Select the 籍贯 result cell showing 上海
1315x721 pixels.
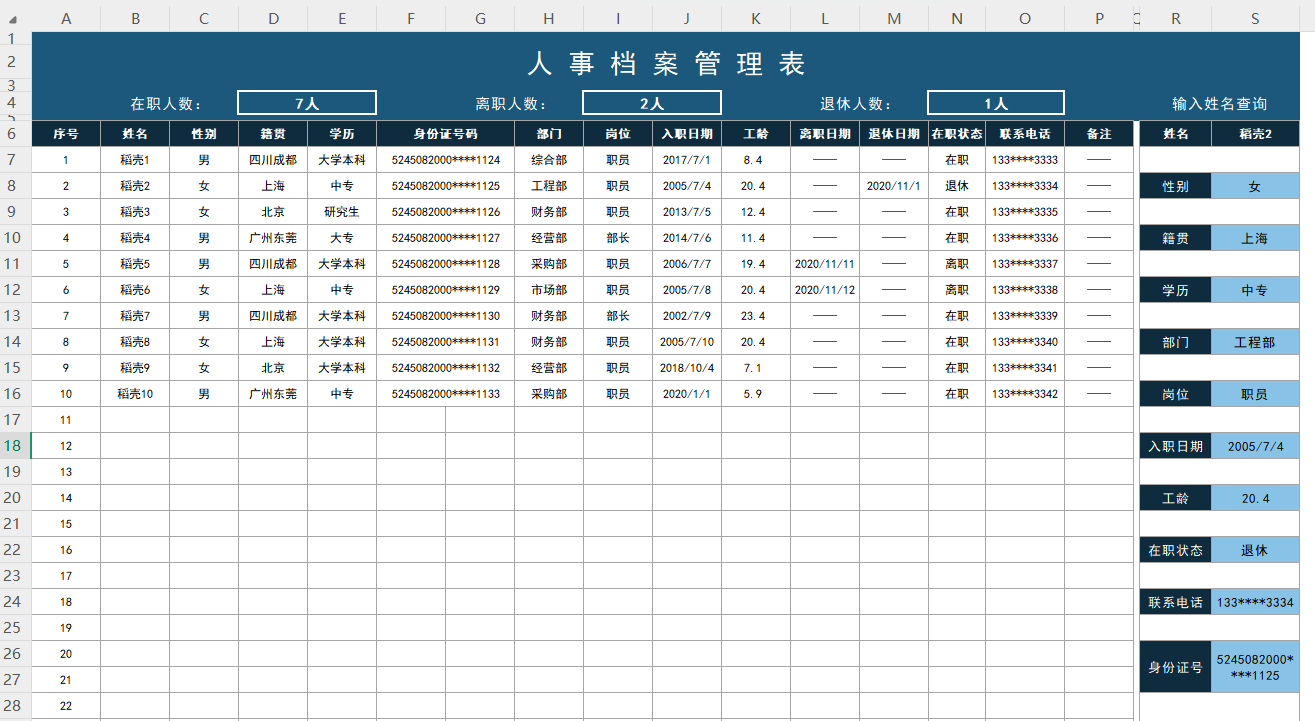[x=1256, y=237]
